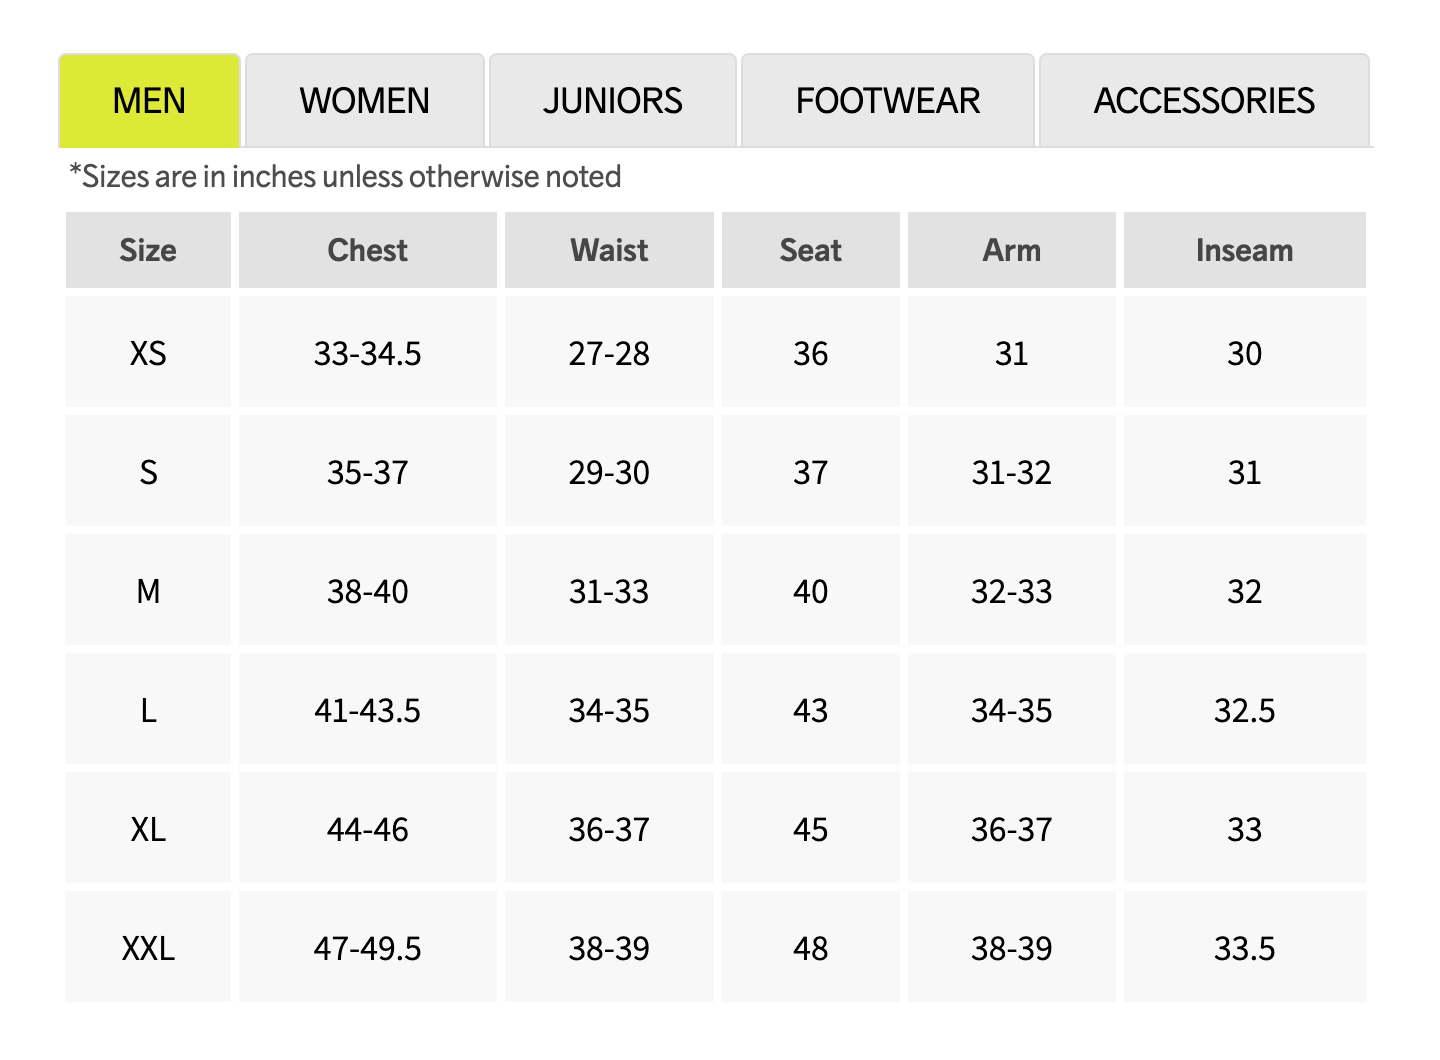1440x1060 pixels.
Task: Click the XL seat value 45
Action: tap(810, 829)
